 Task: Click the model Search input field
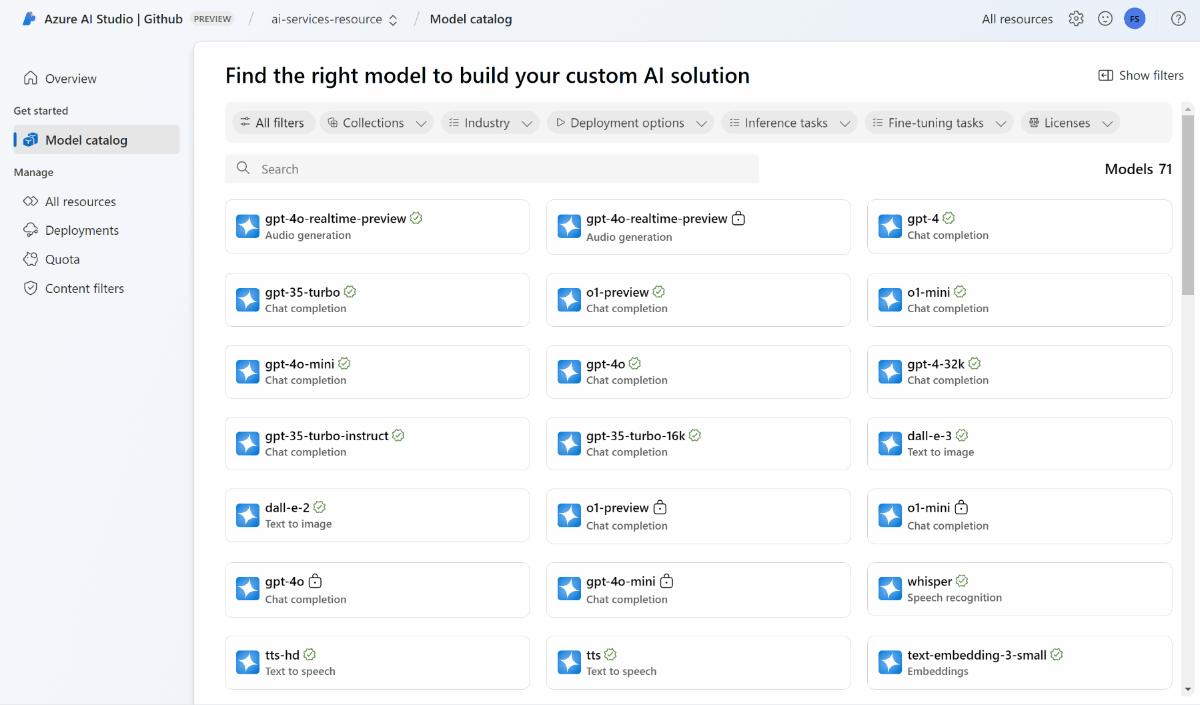pos(492,169)
